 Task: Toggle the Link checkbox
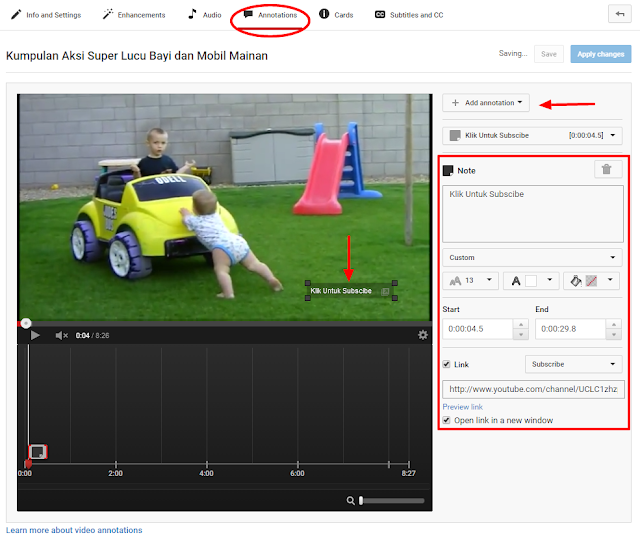click(x=447, y=364)
